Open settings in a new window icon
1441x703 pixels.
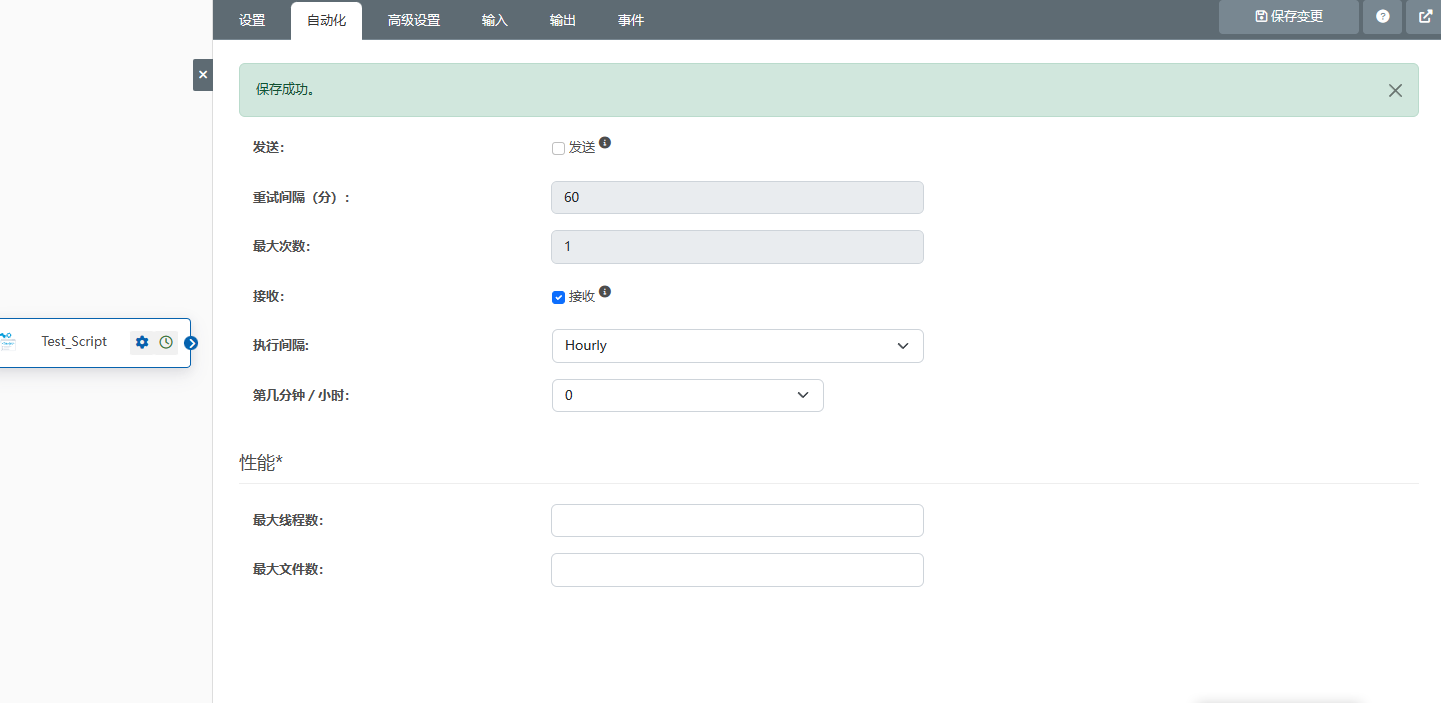click(x=1425, y=17)
